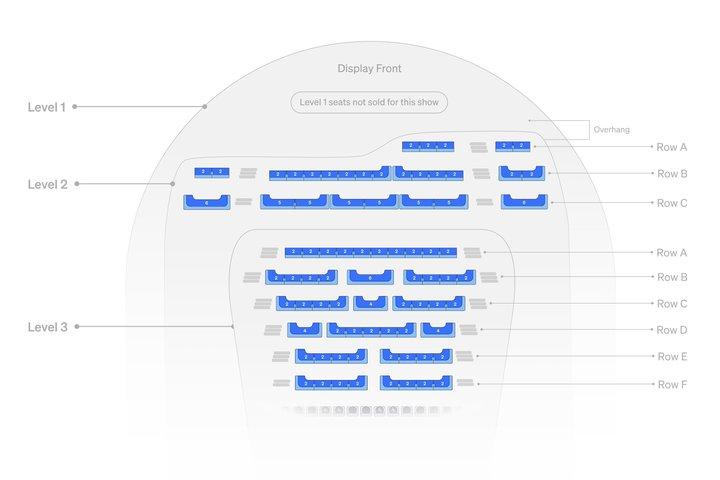Click 'Level 1 seats not sold for this show' pill

coord(369,102)
